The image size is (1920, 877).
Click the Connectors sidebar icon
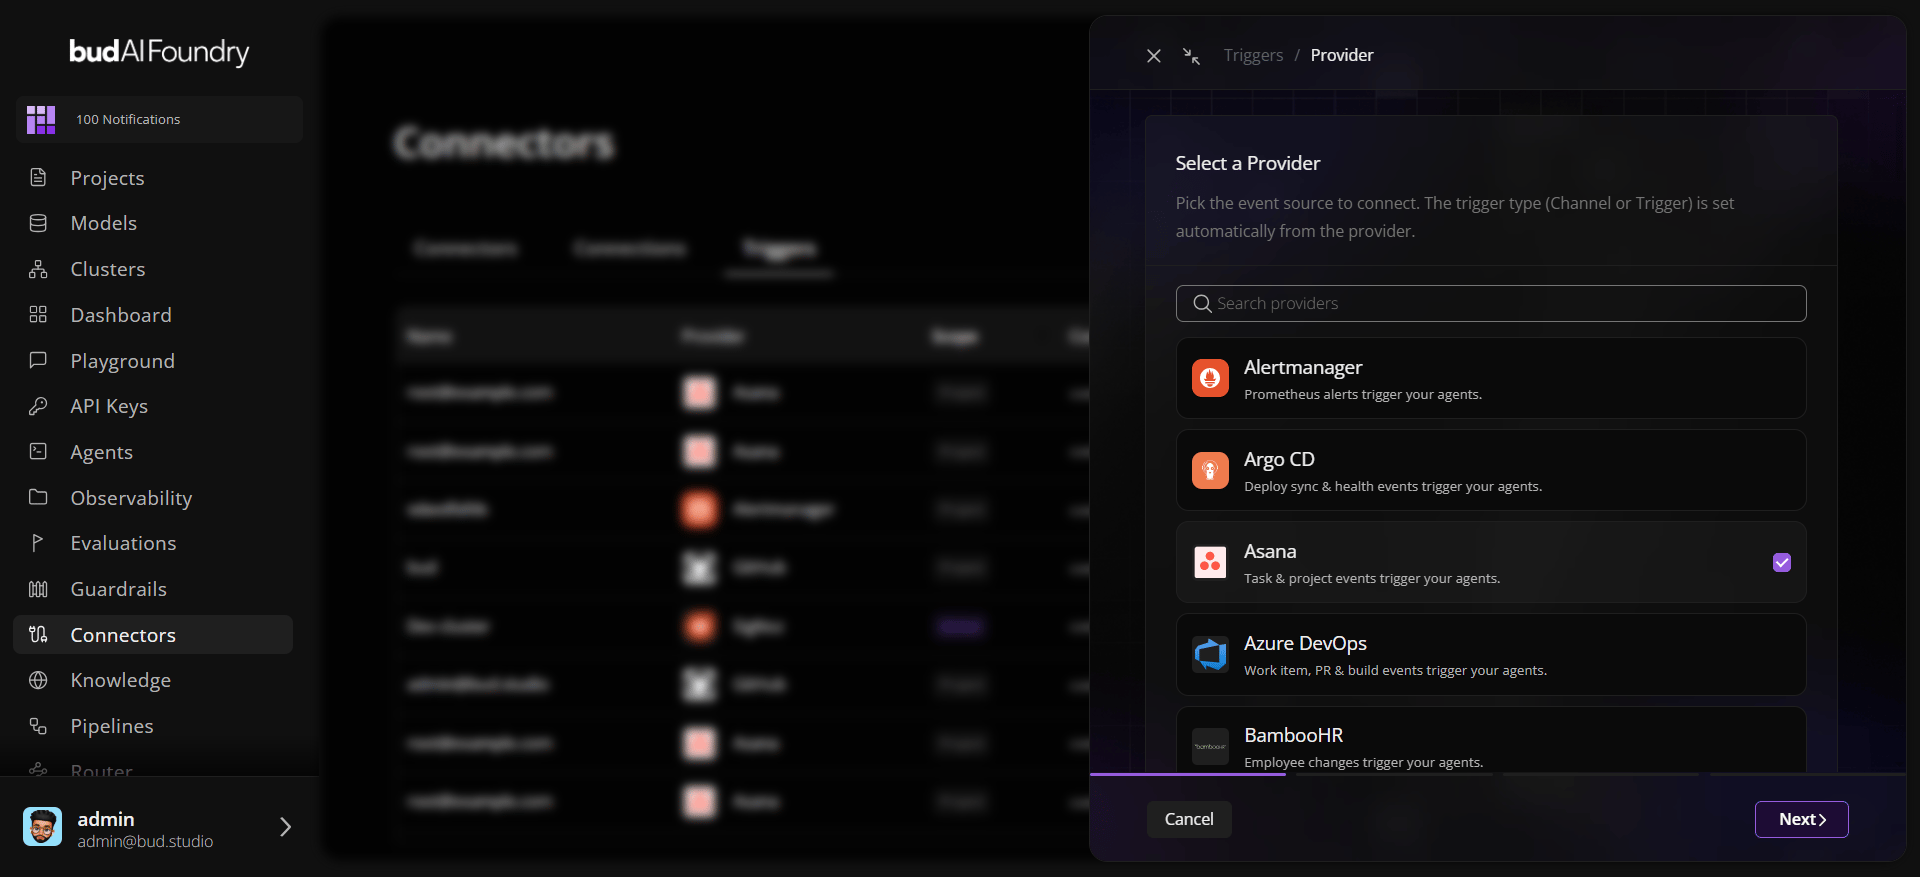point(38,634)
